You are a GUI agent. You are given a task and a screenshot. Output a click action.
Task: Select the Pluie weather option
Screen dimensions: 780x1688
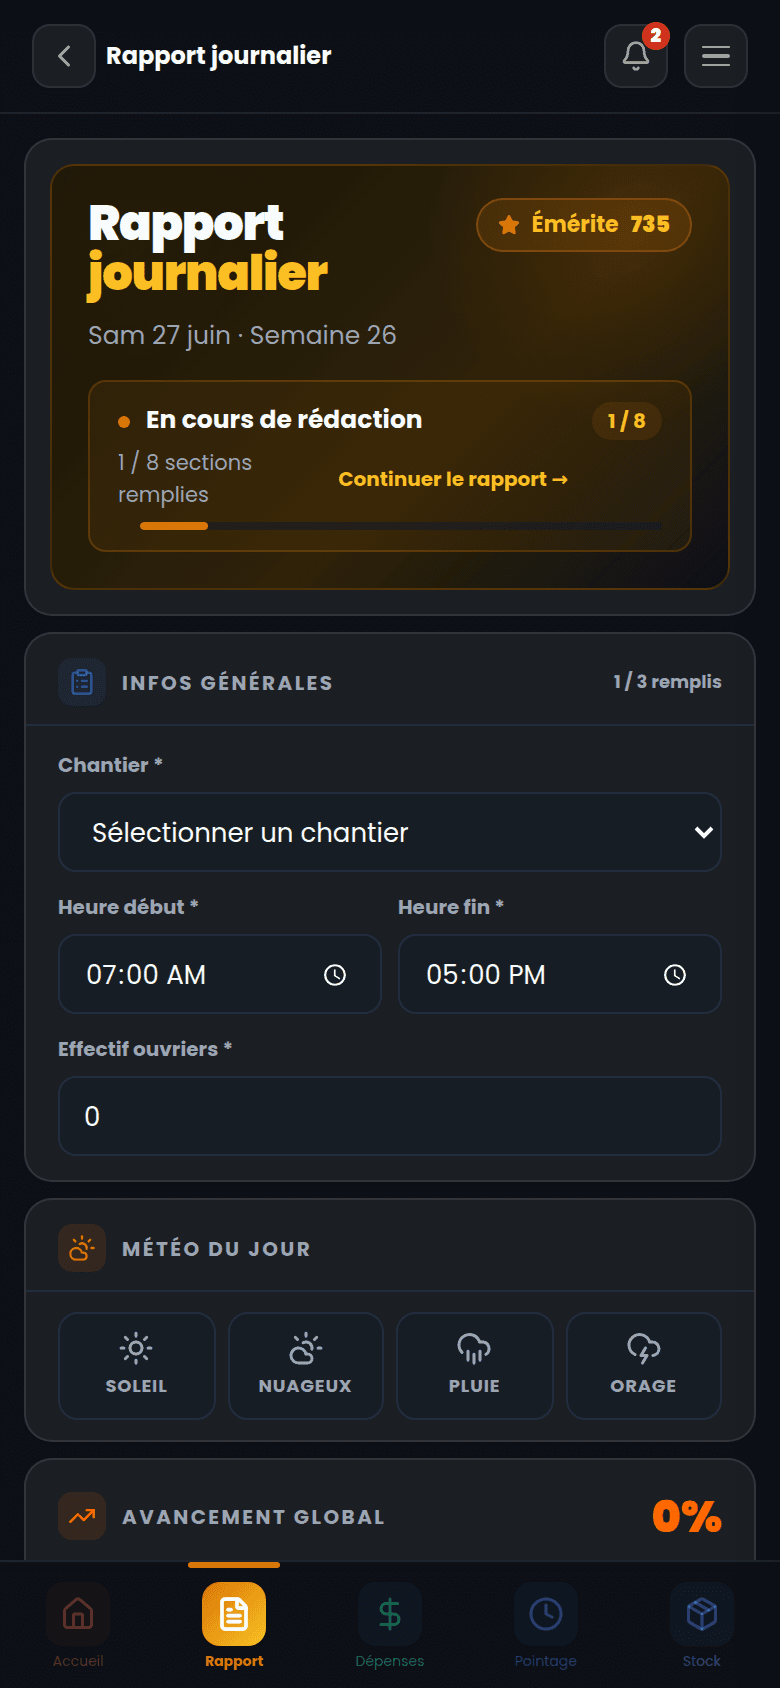point(475,1366)
